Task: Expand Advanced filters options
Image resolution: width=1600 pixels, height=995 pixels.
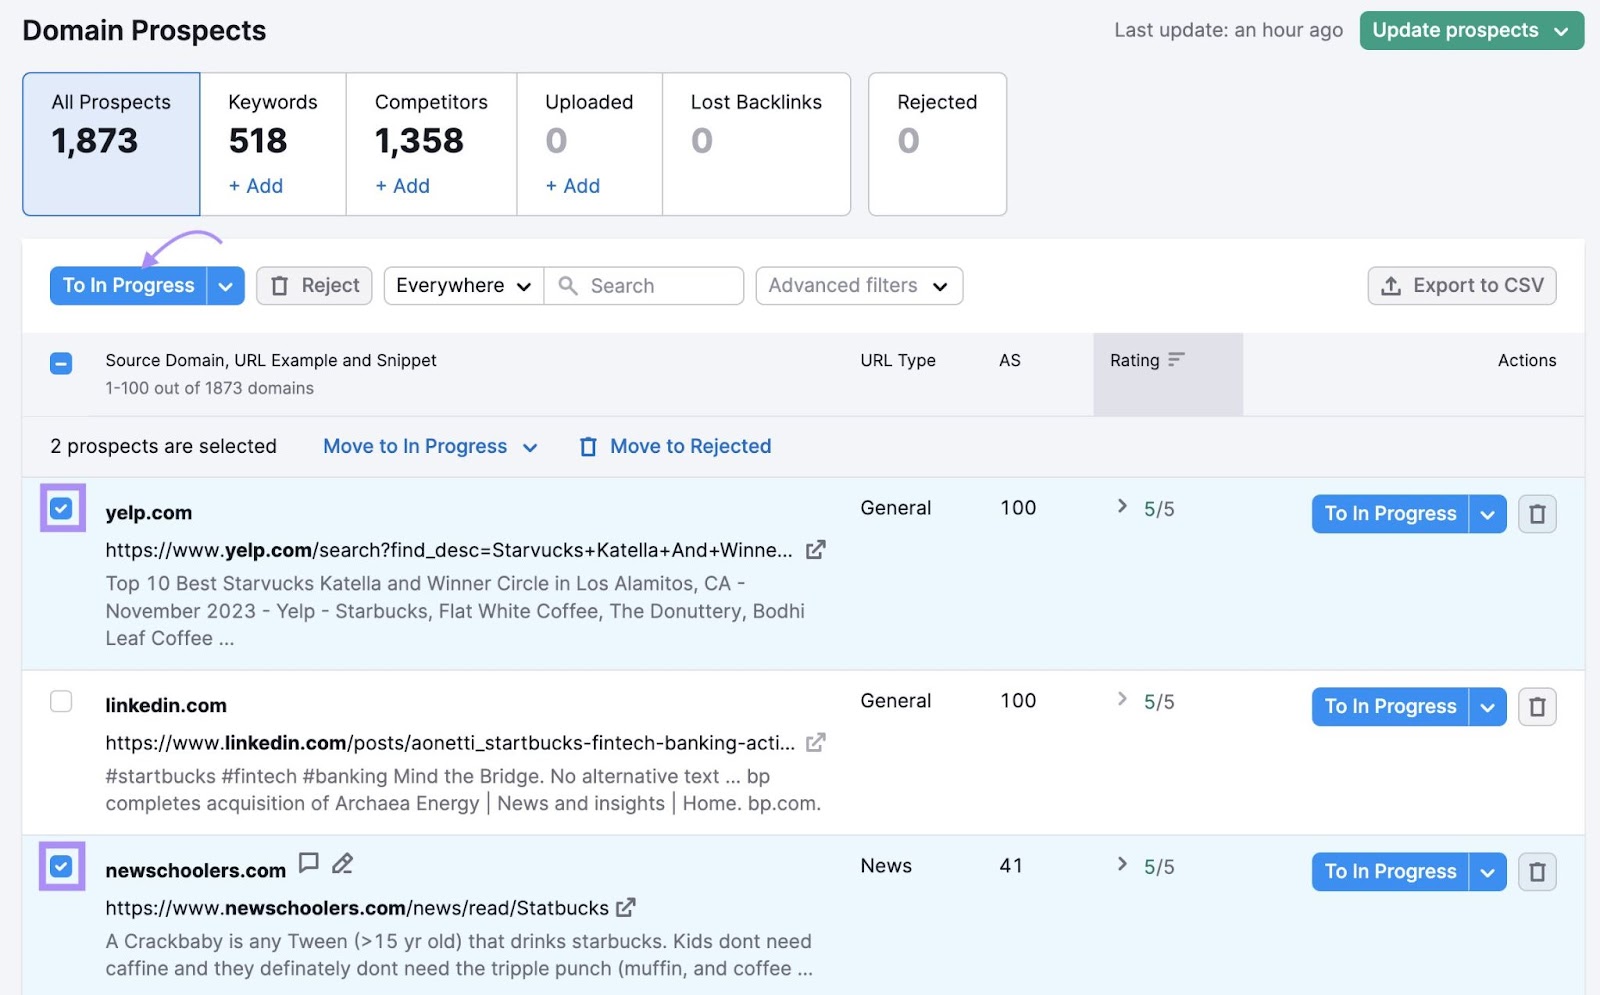Action: point(858,285)
